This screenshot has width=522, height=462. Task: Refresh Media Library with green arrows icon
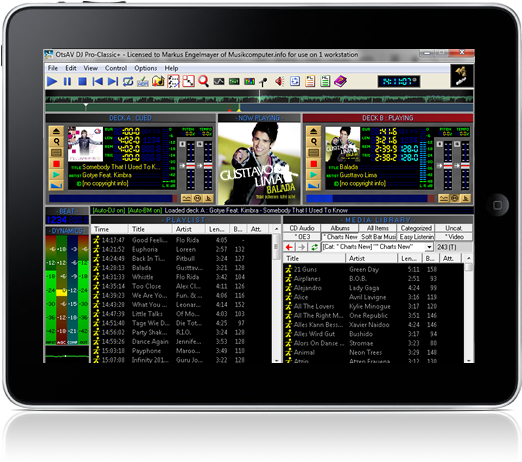point(314,247)
